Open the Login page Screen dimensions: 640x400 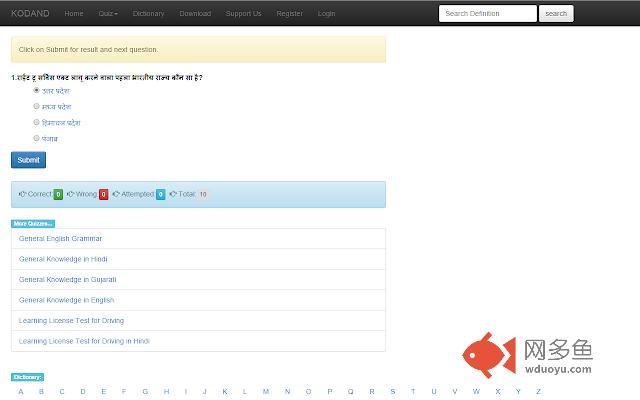click(x=326, y=13)
